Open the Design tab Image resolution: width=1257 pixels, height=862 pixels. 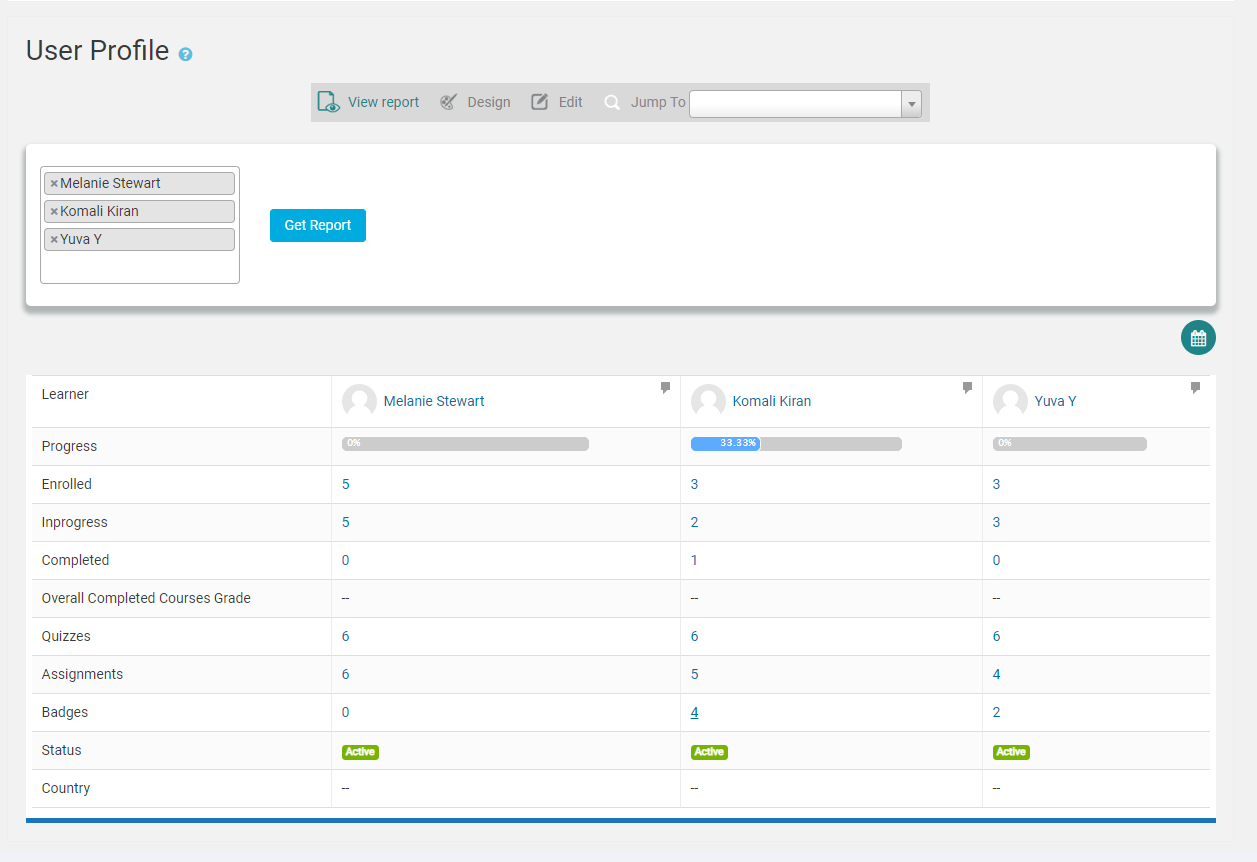(475, 102)
